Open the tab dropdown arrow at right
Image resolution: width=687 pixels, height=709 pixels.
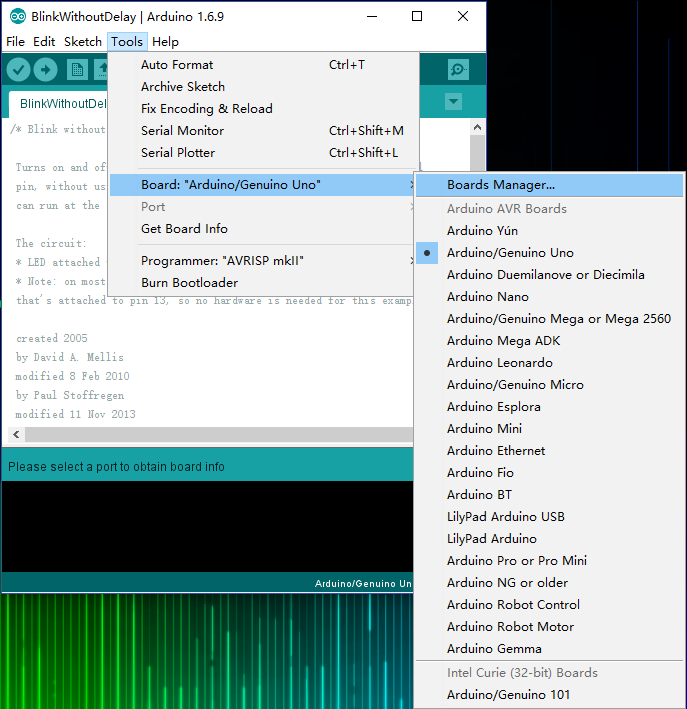(x=453, y=101)
